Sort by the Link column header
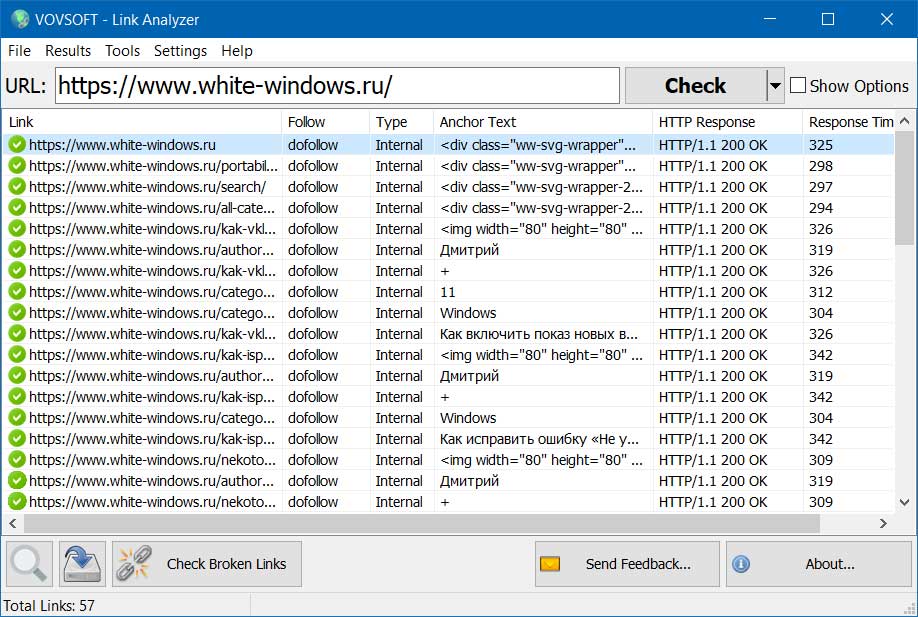 point(143,122)
